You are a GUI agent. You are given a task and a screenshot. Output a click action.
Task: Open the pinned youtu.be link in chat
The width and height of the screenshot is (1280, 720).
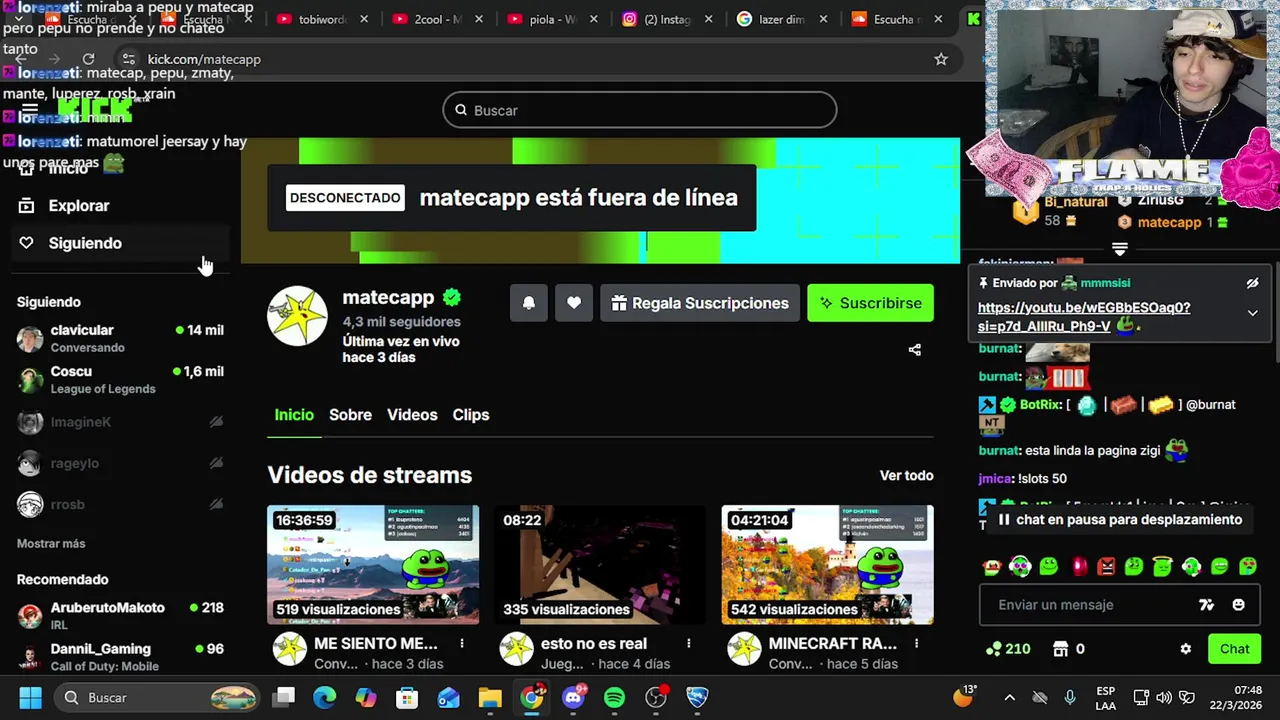(x=1084, y=317)
